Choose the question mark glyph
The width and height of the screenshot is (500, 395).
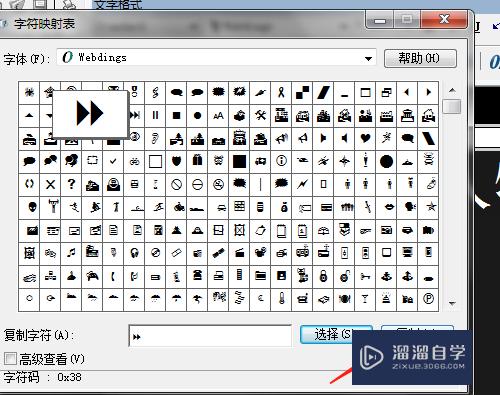71,184
